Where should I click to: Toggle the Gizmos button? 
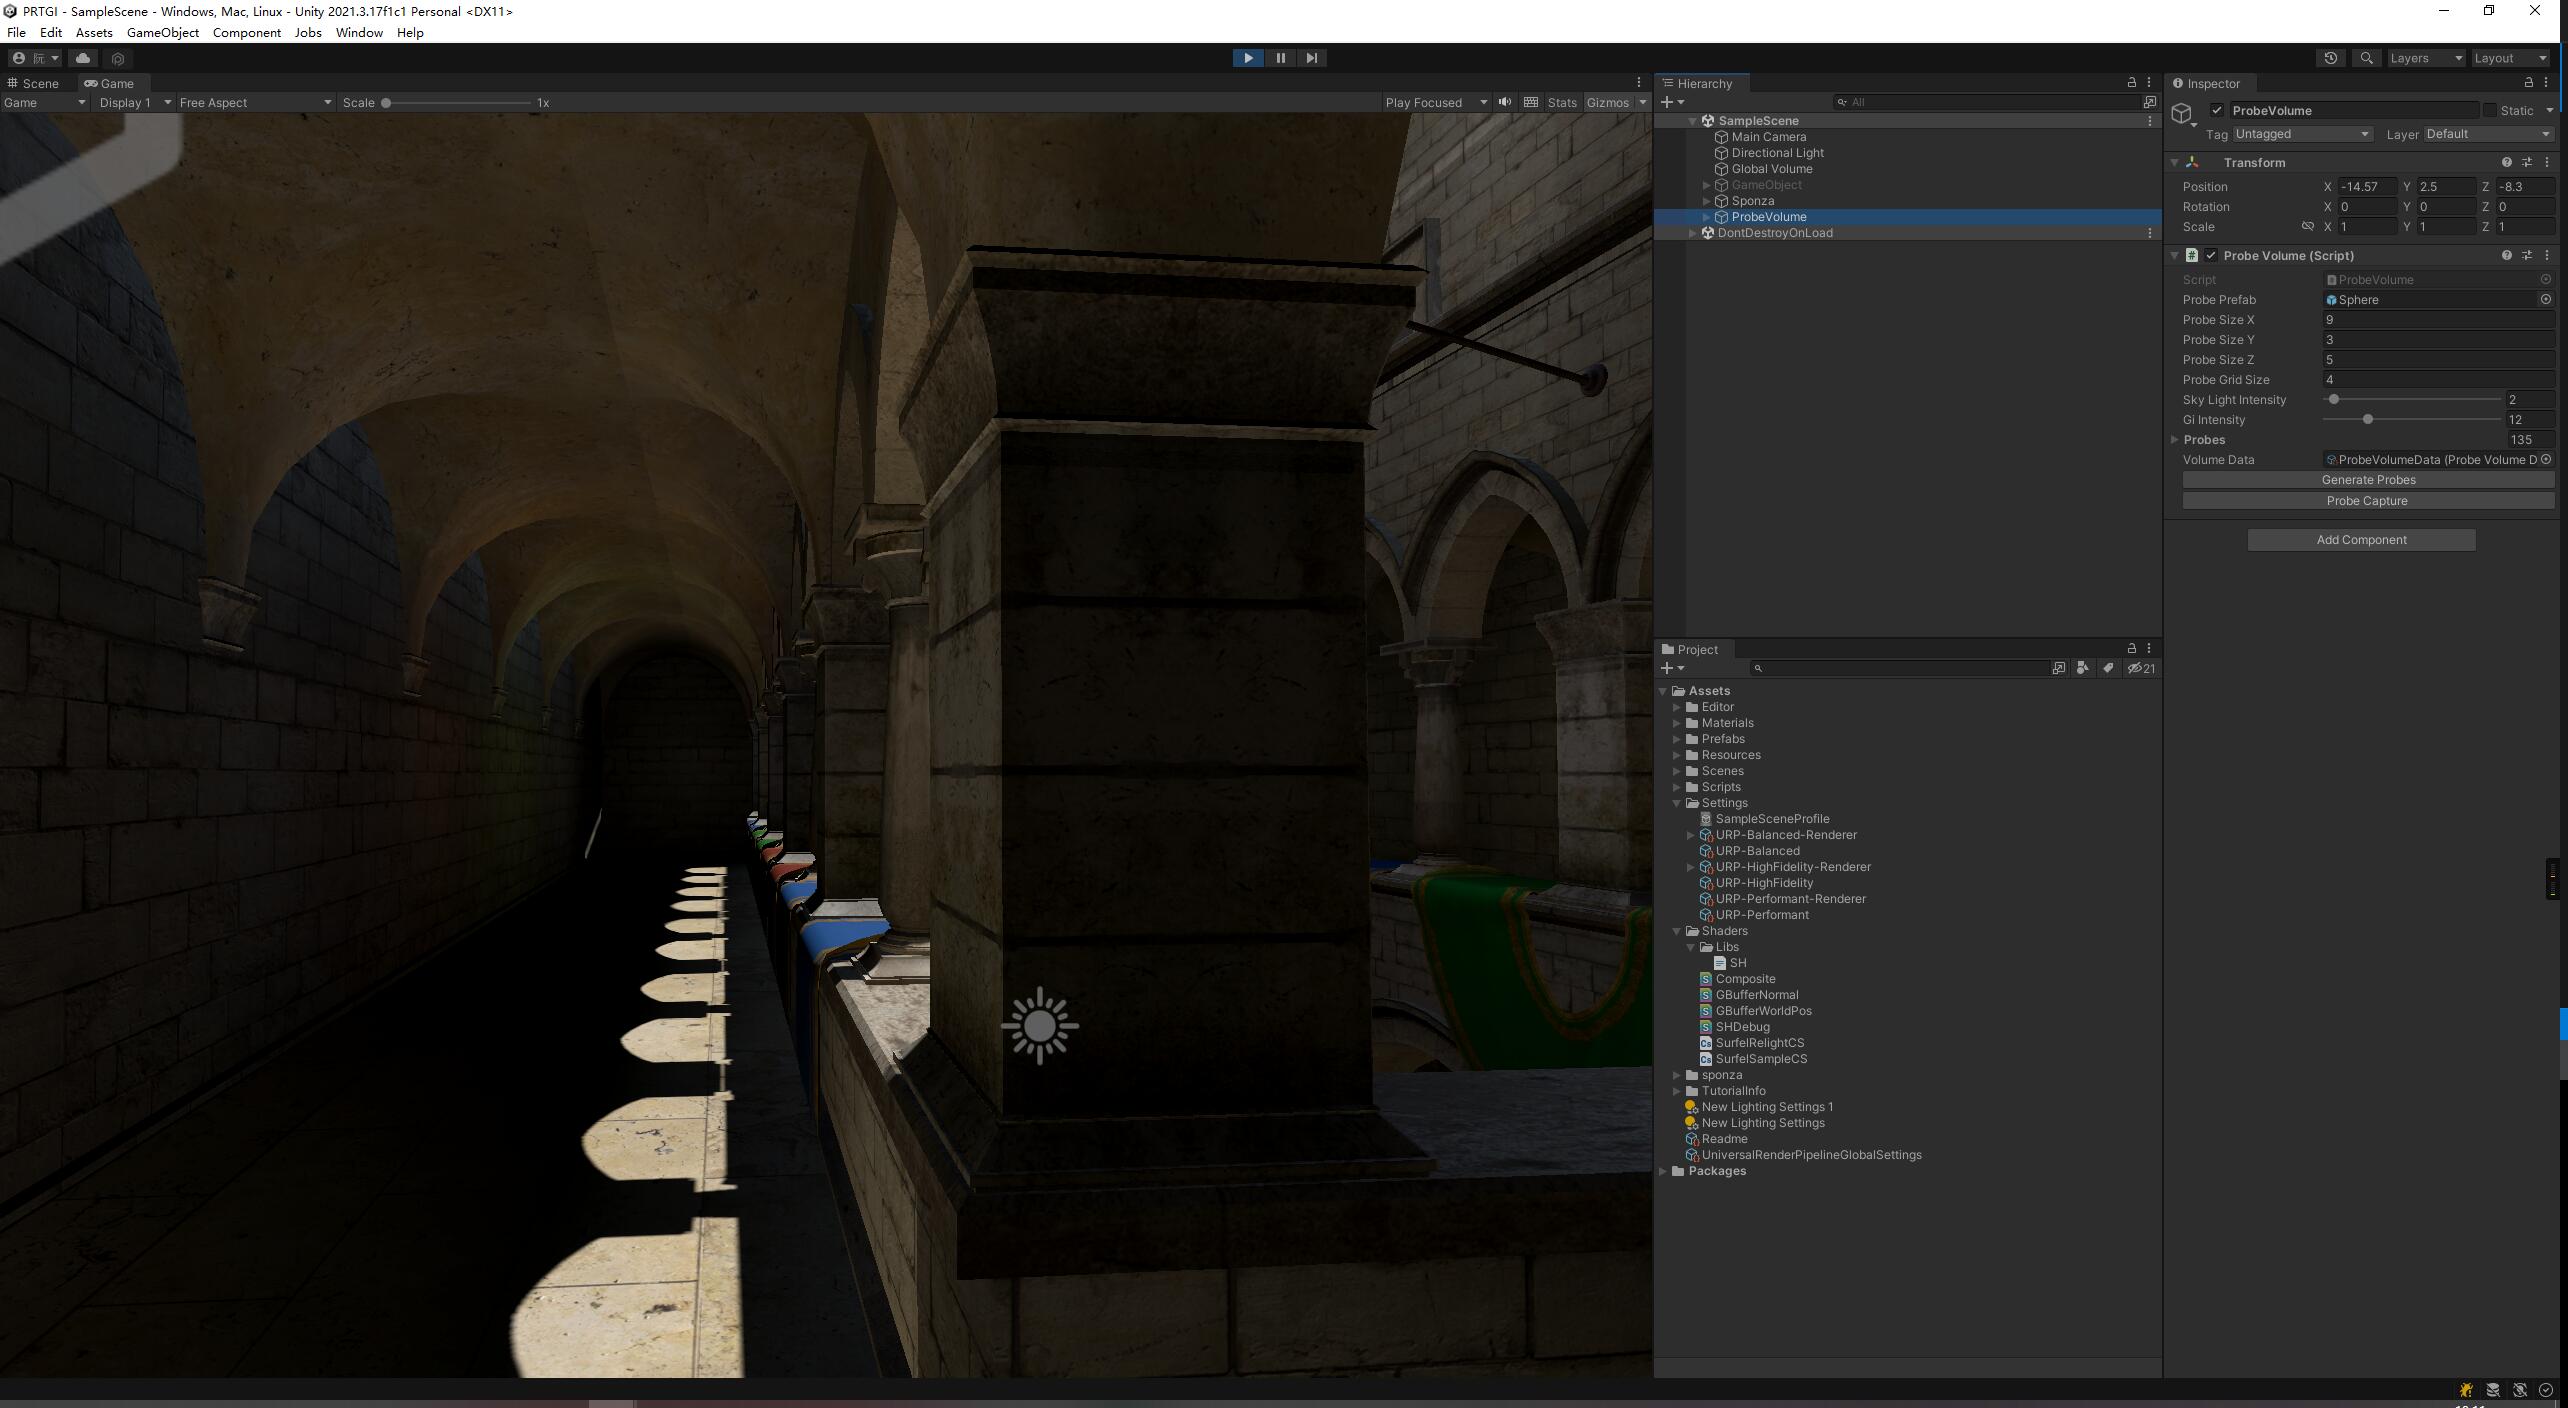tap(1607, 102)
